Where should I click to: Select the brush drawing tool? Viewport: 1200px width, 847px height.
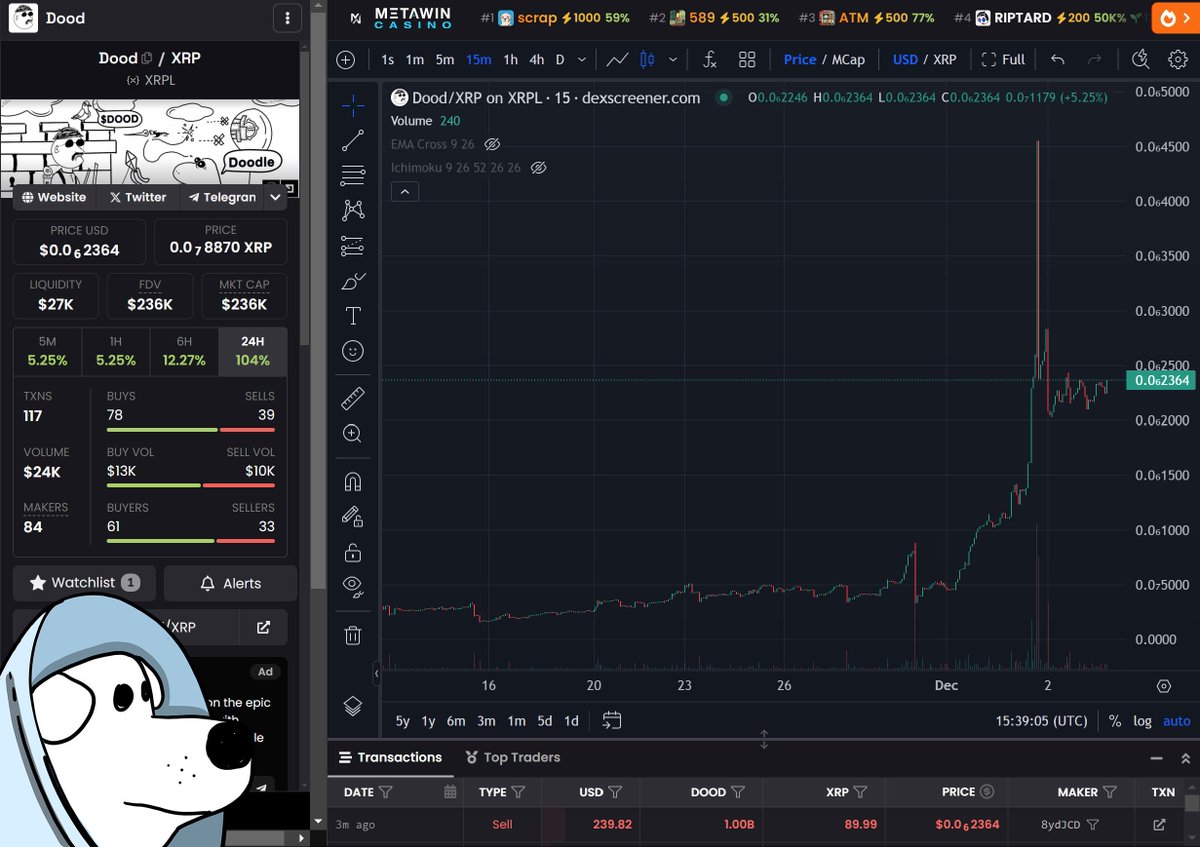tap(353, 282)
